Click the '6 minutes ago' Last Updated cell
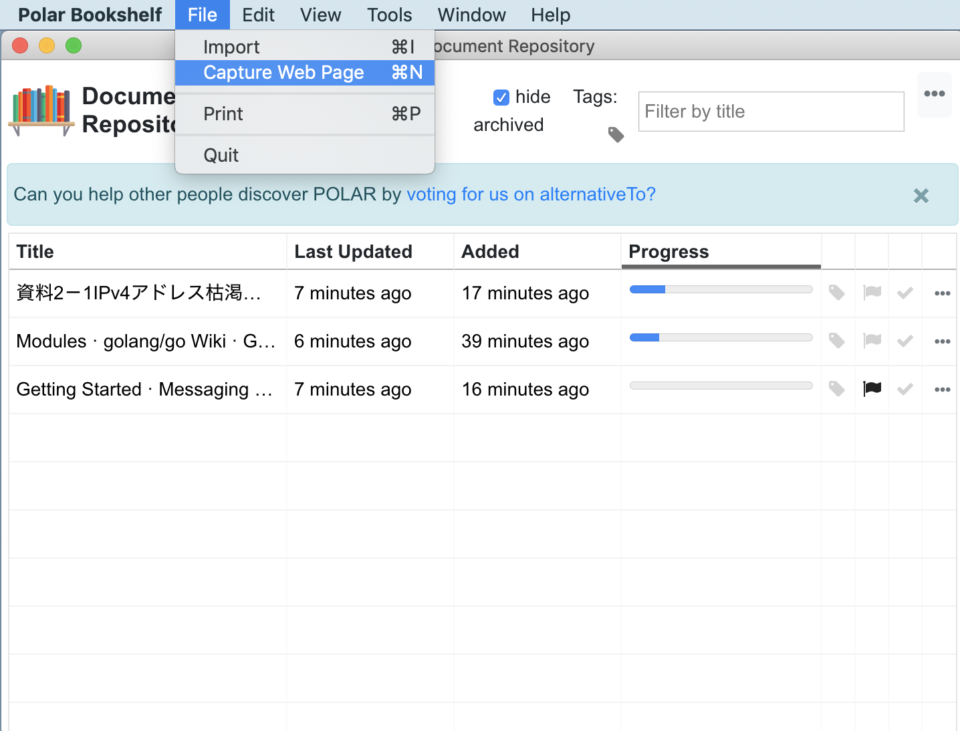This screenshot has height=731, width=960. (353, 341)
